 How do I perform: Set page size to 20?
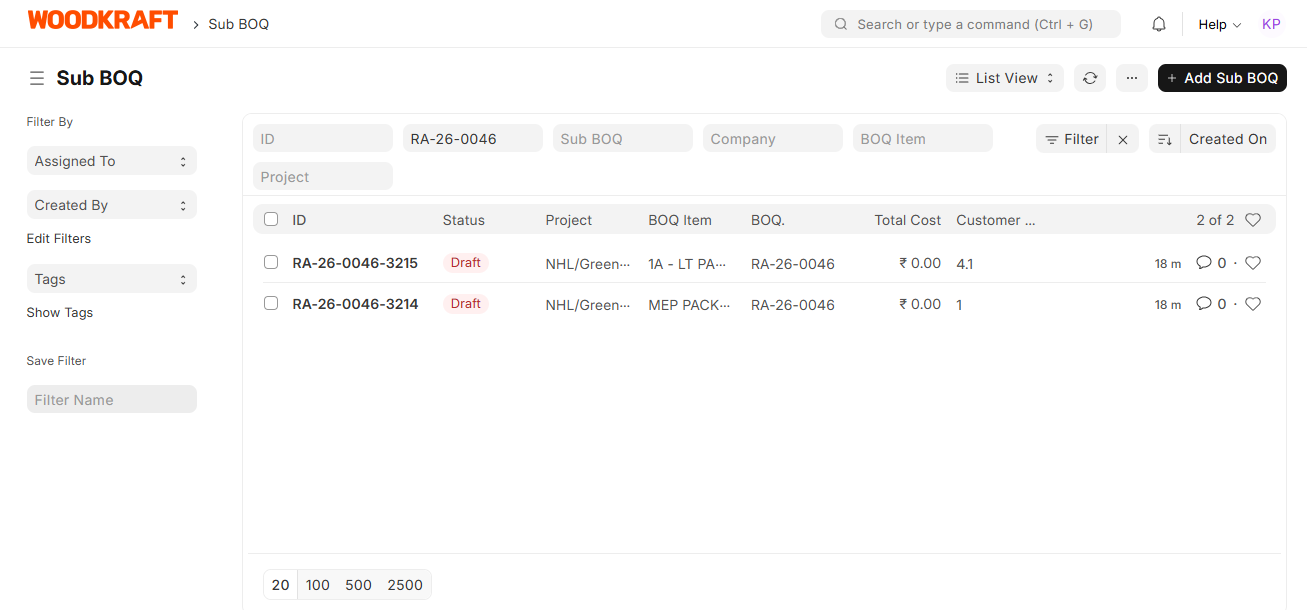281,585
